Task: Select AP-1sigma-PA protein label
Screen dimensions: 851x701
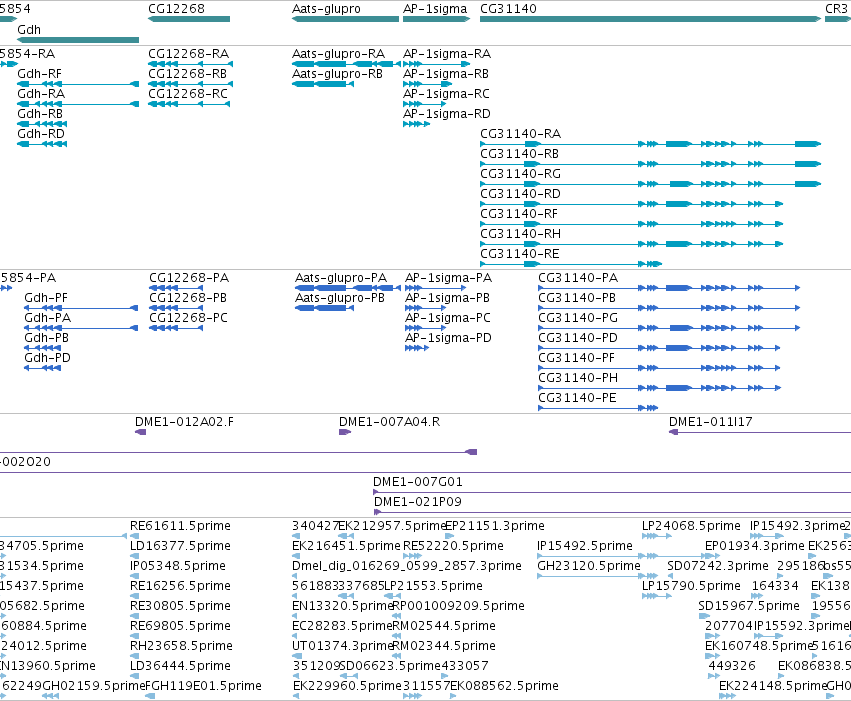Action: click(448, 278)
